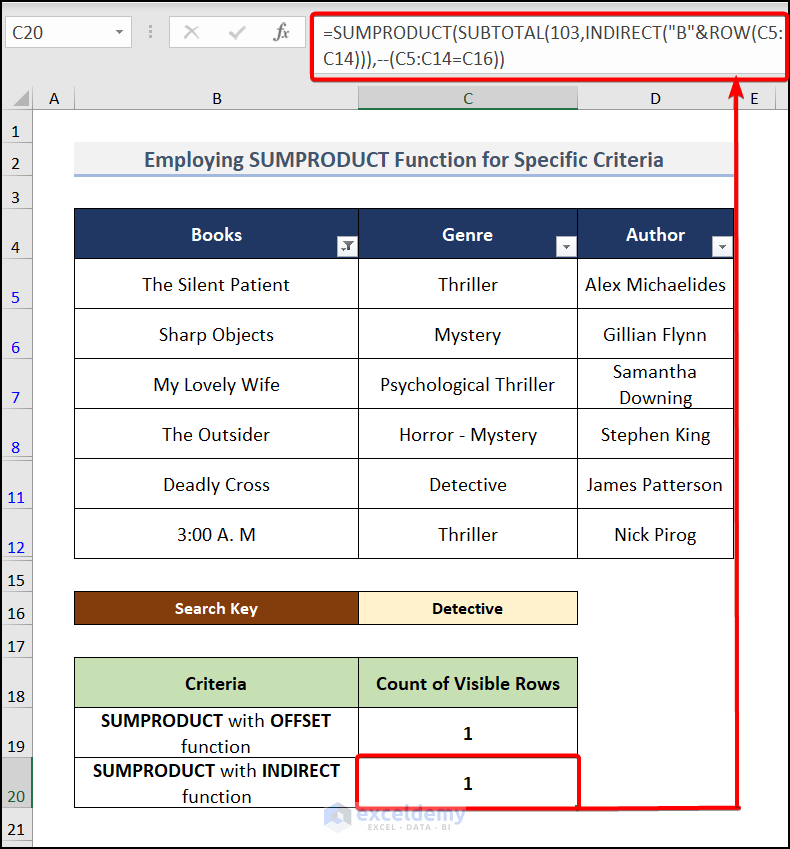Select column B header
The height and width of the screenshot is (849, 790).
[217, 99]
